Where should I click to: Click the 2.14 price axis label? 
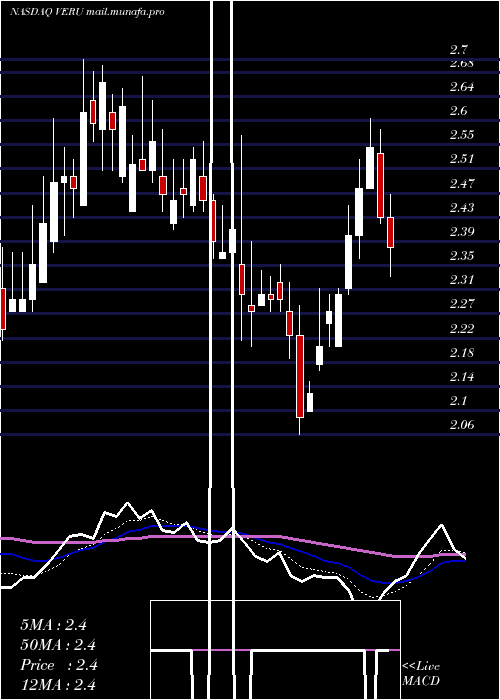(x=462, y=377)
